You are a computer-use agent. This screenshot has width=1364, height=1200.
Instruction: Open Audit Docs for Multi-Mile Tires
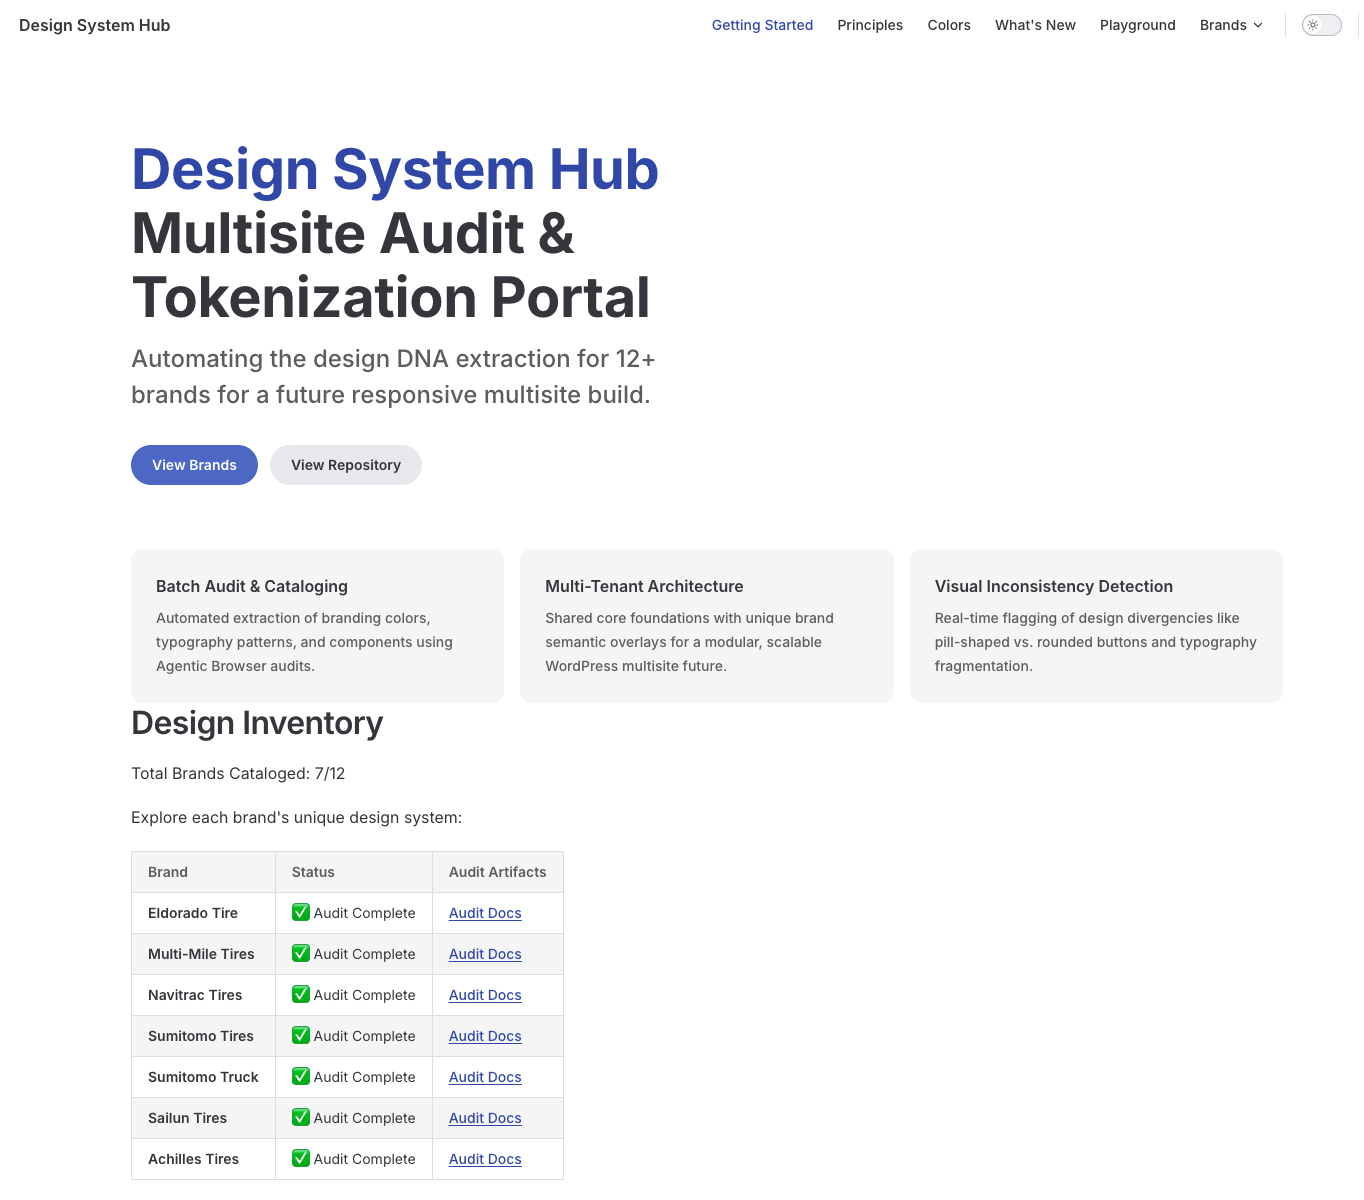(x=485, y=954)
